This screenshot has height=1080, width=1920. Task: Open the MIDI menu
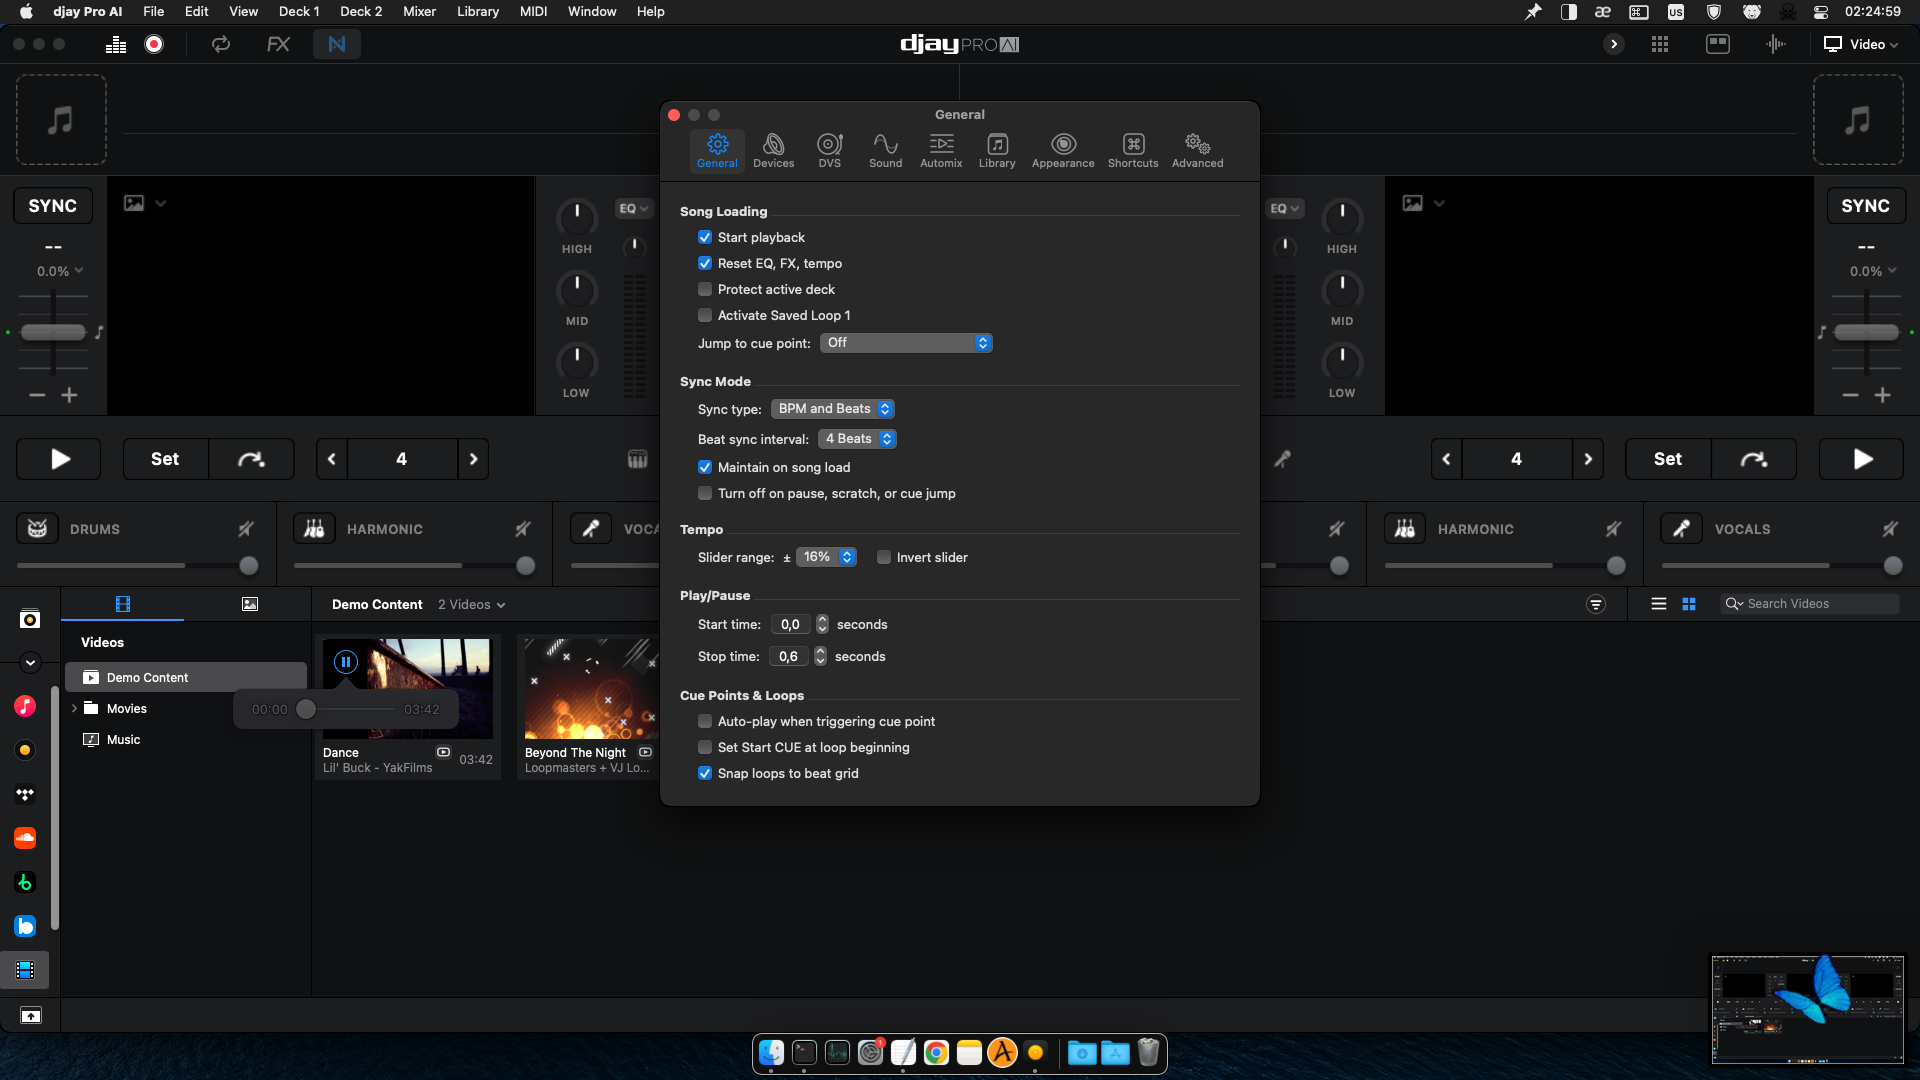coord(534,11)
